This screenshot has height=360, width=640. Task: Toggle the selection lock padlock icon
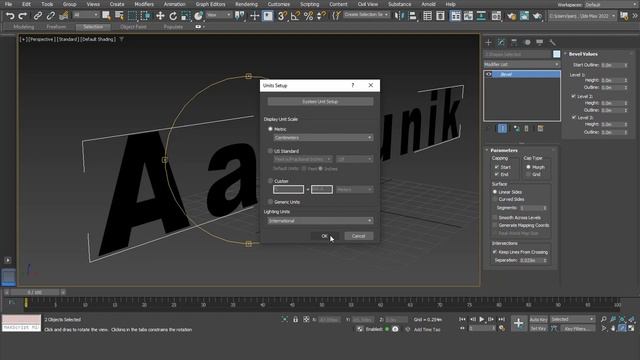pyautogui.click(x=296, y=319)
